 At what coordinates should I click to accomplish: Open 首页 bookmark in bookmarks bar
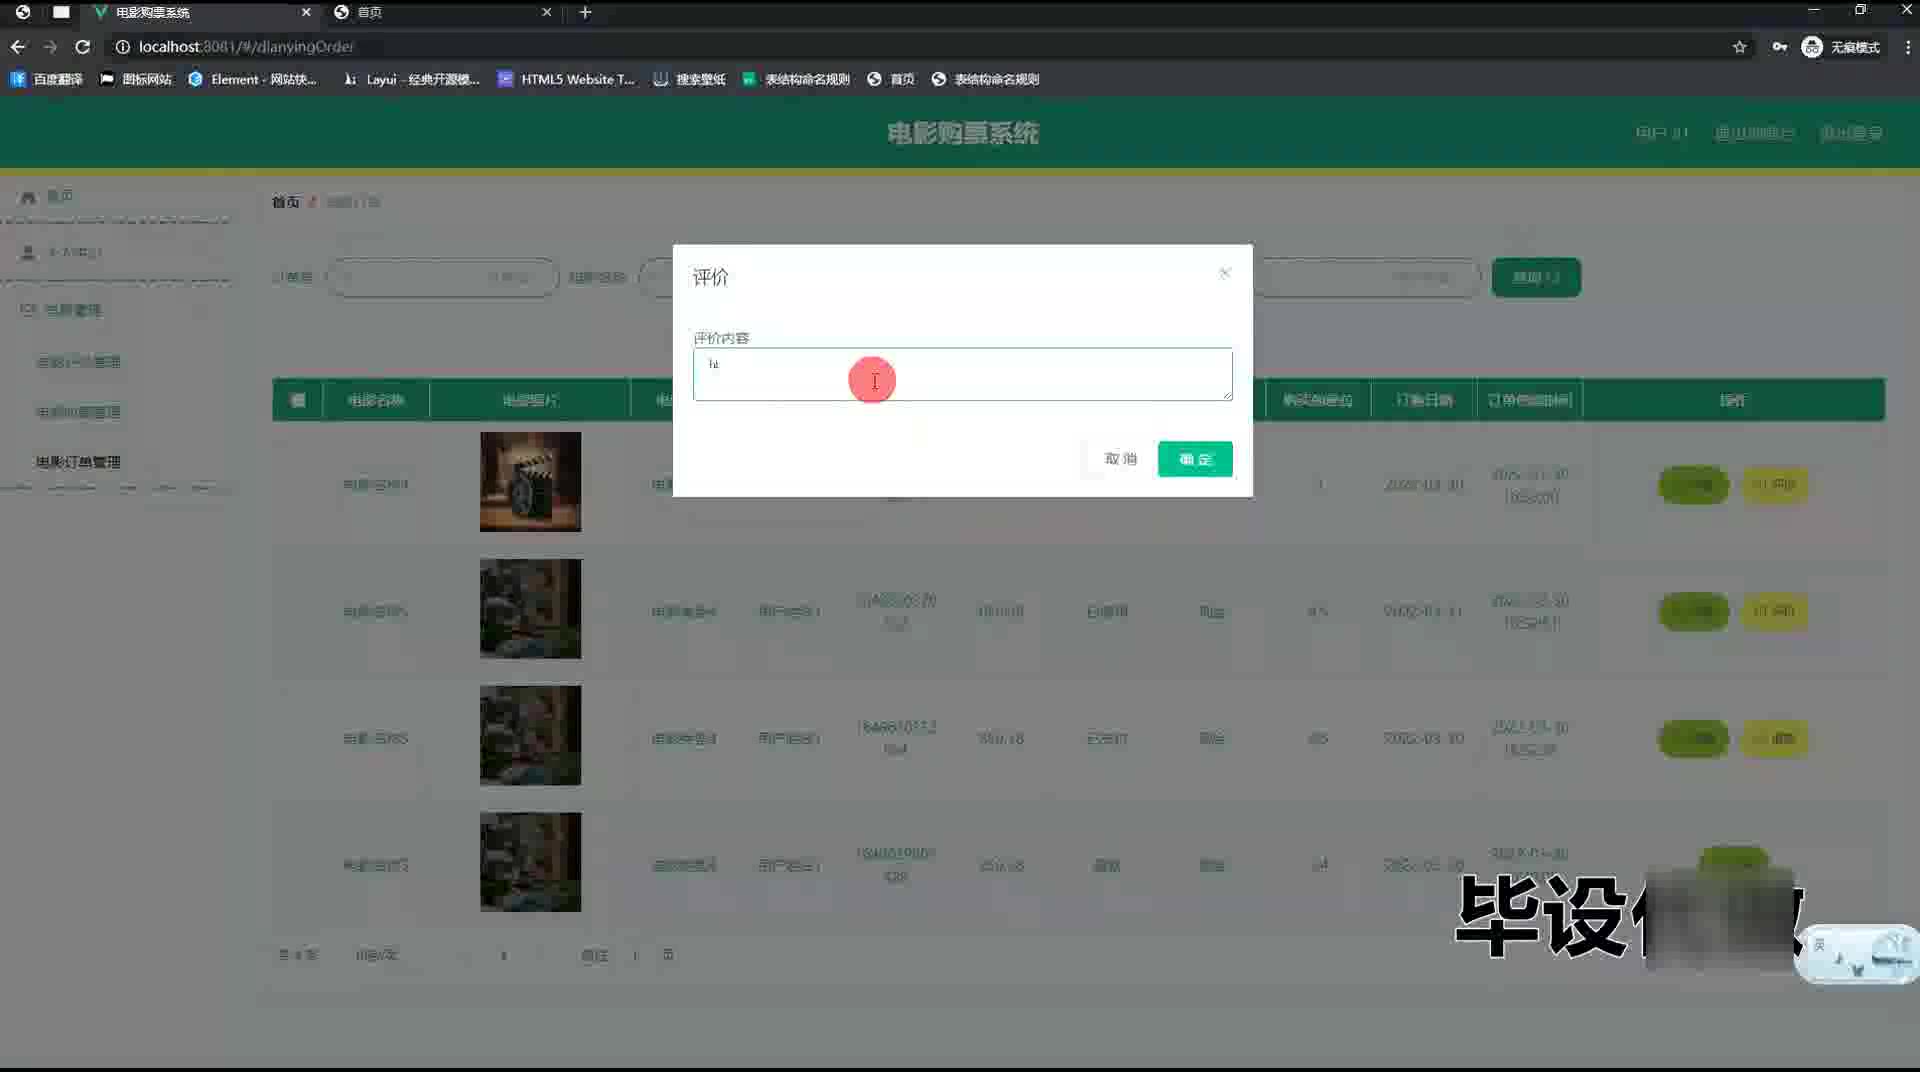coord(891,79)
